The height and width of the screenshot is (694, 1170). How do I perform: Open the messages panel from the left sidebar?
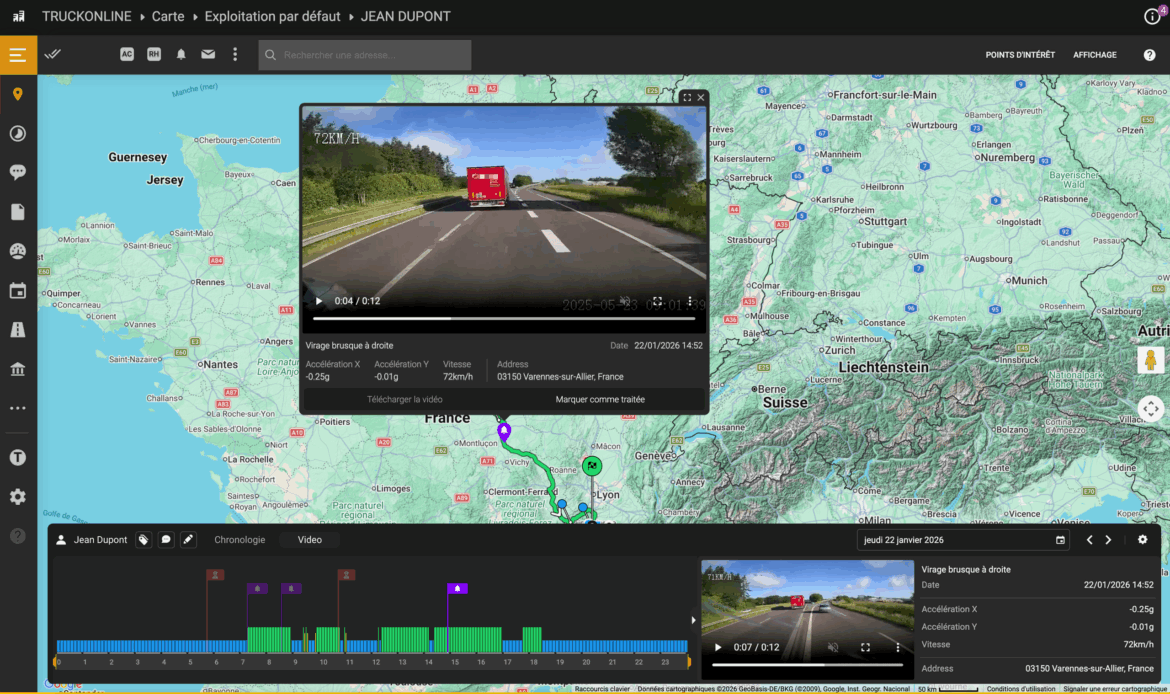click(x=17, y=171)
